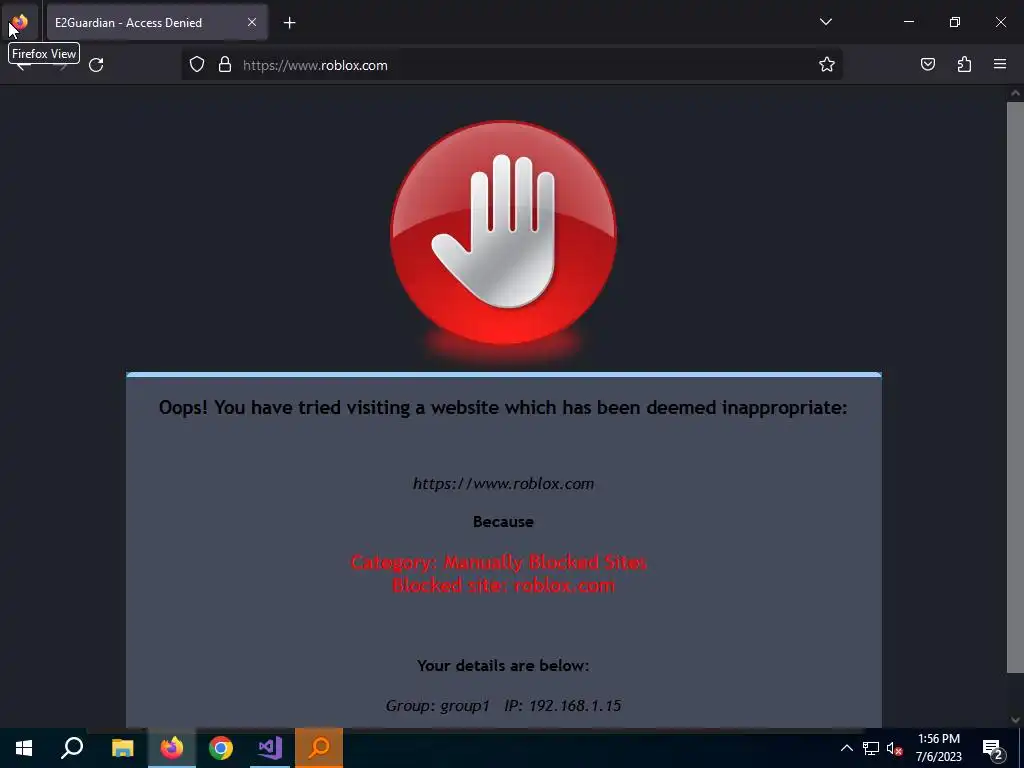
Task: Open Firefox application menu
Action: [999, 65]
